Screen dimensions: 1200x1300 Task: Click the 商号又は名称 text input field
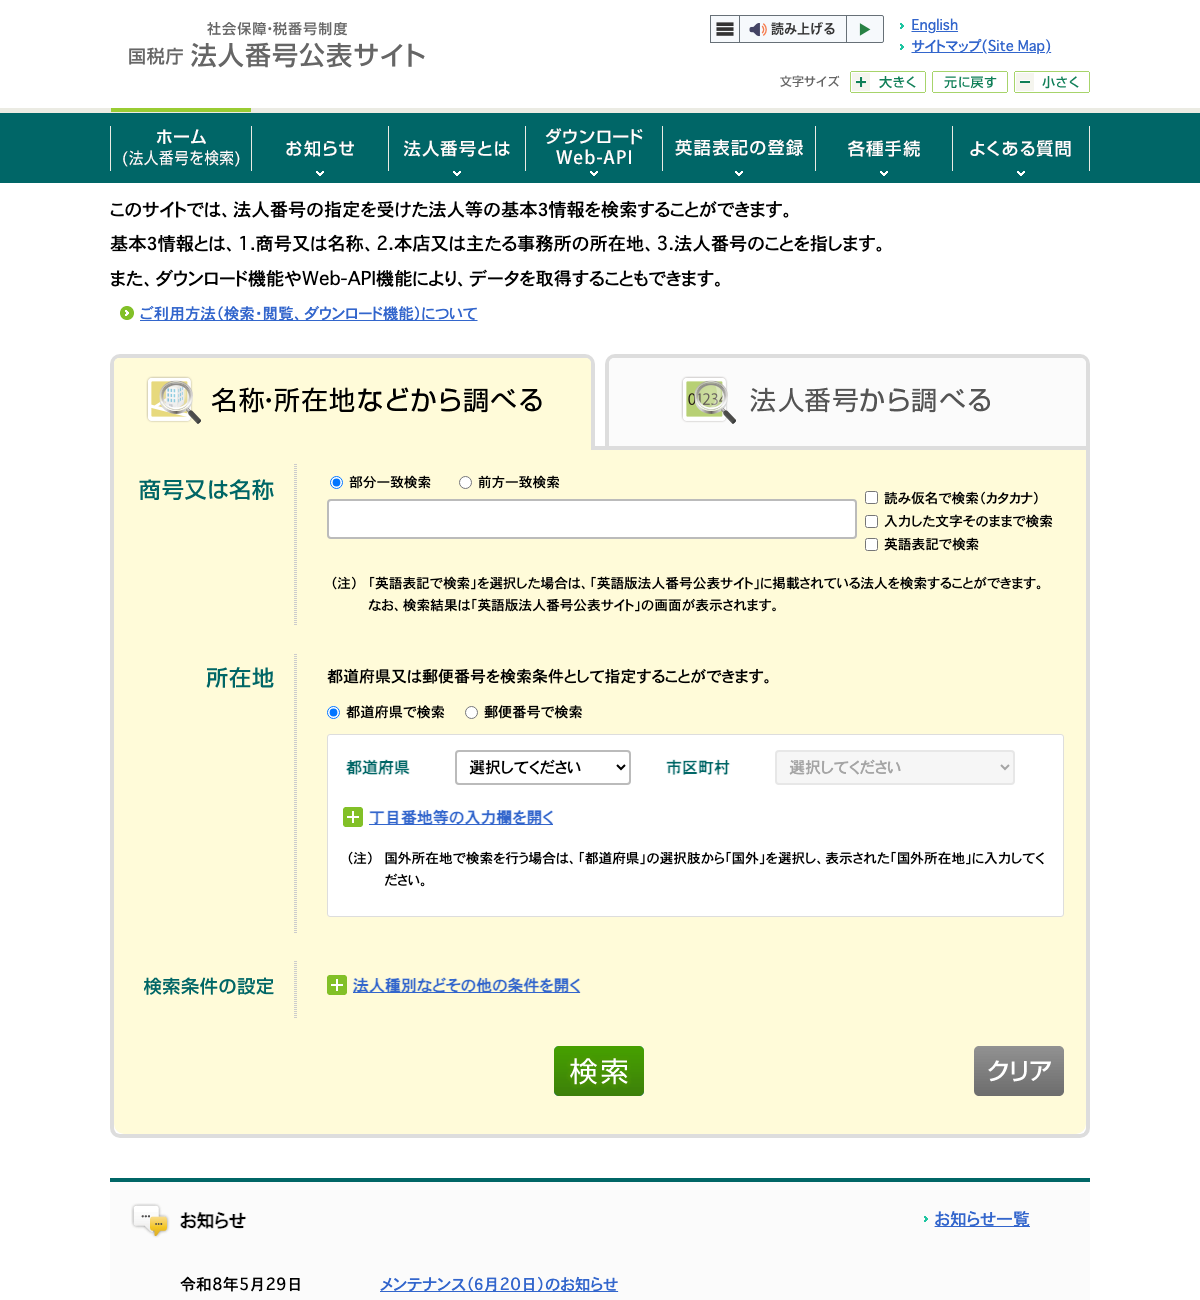coord(592,519)
